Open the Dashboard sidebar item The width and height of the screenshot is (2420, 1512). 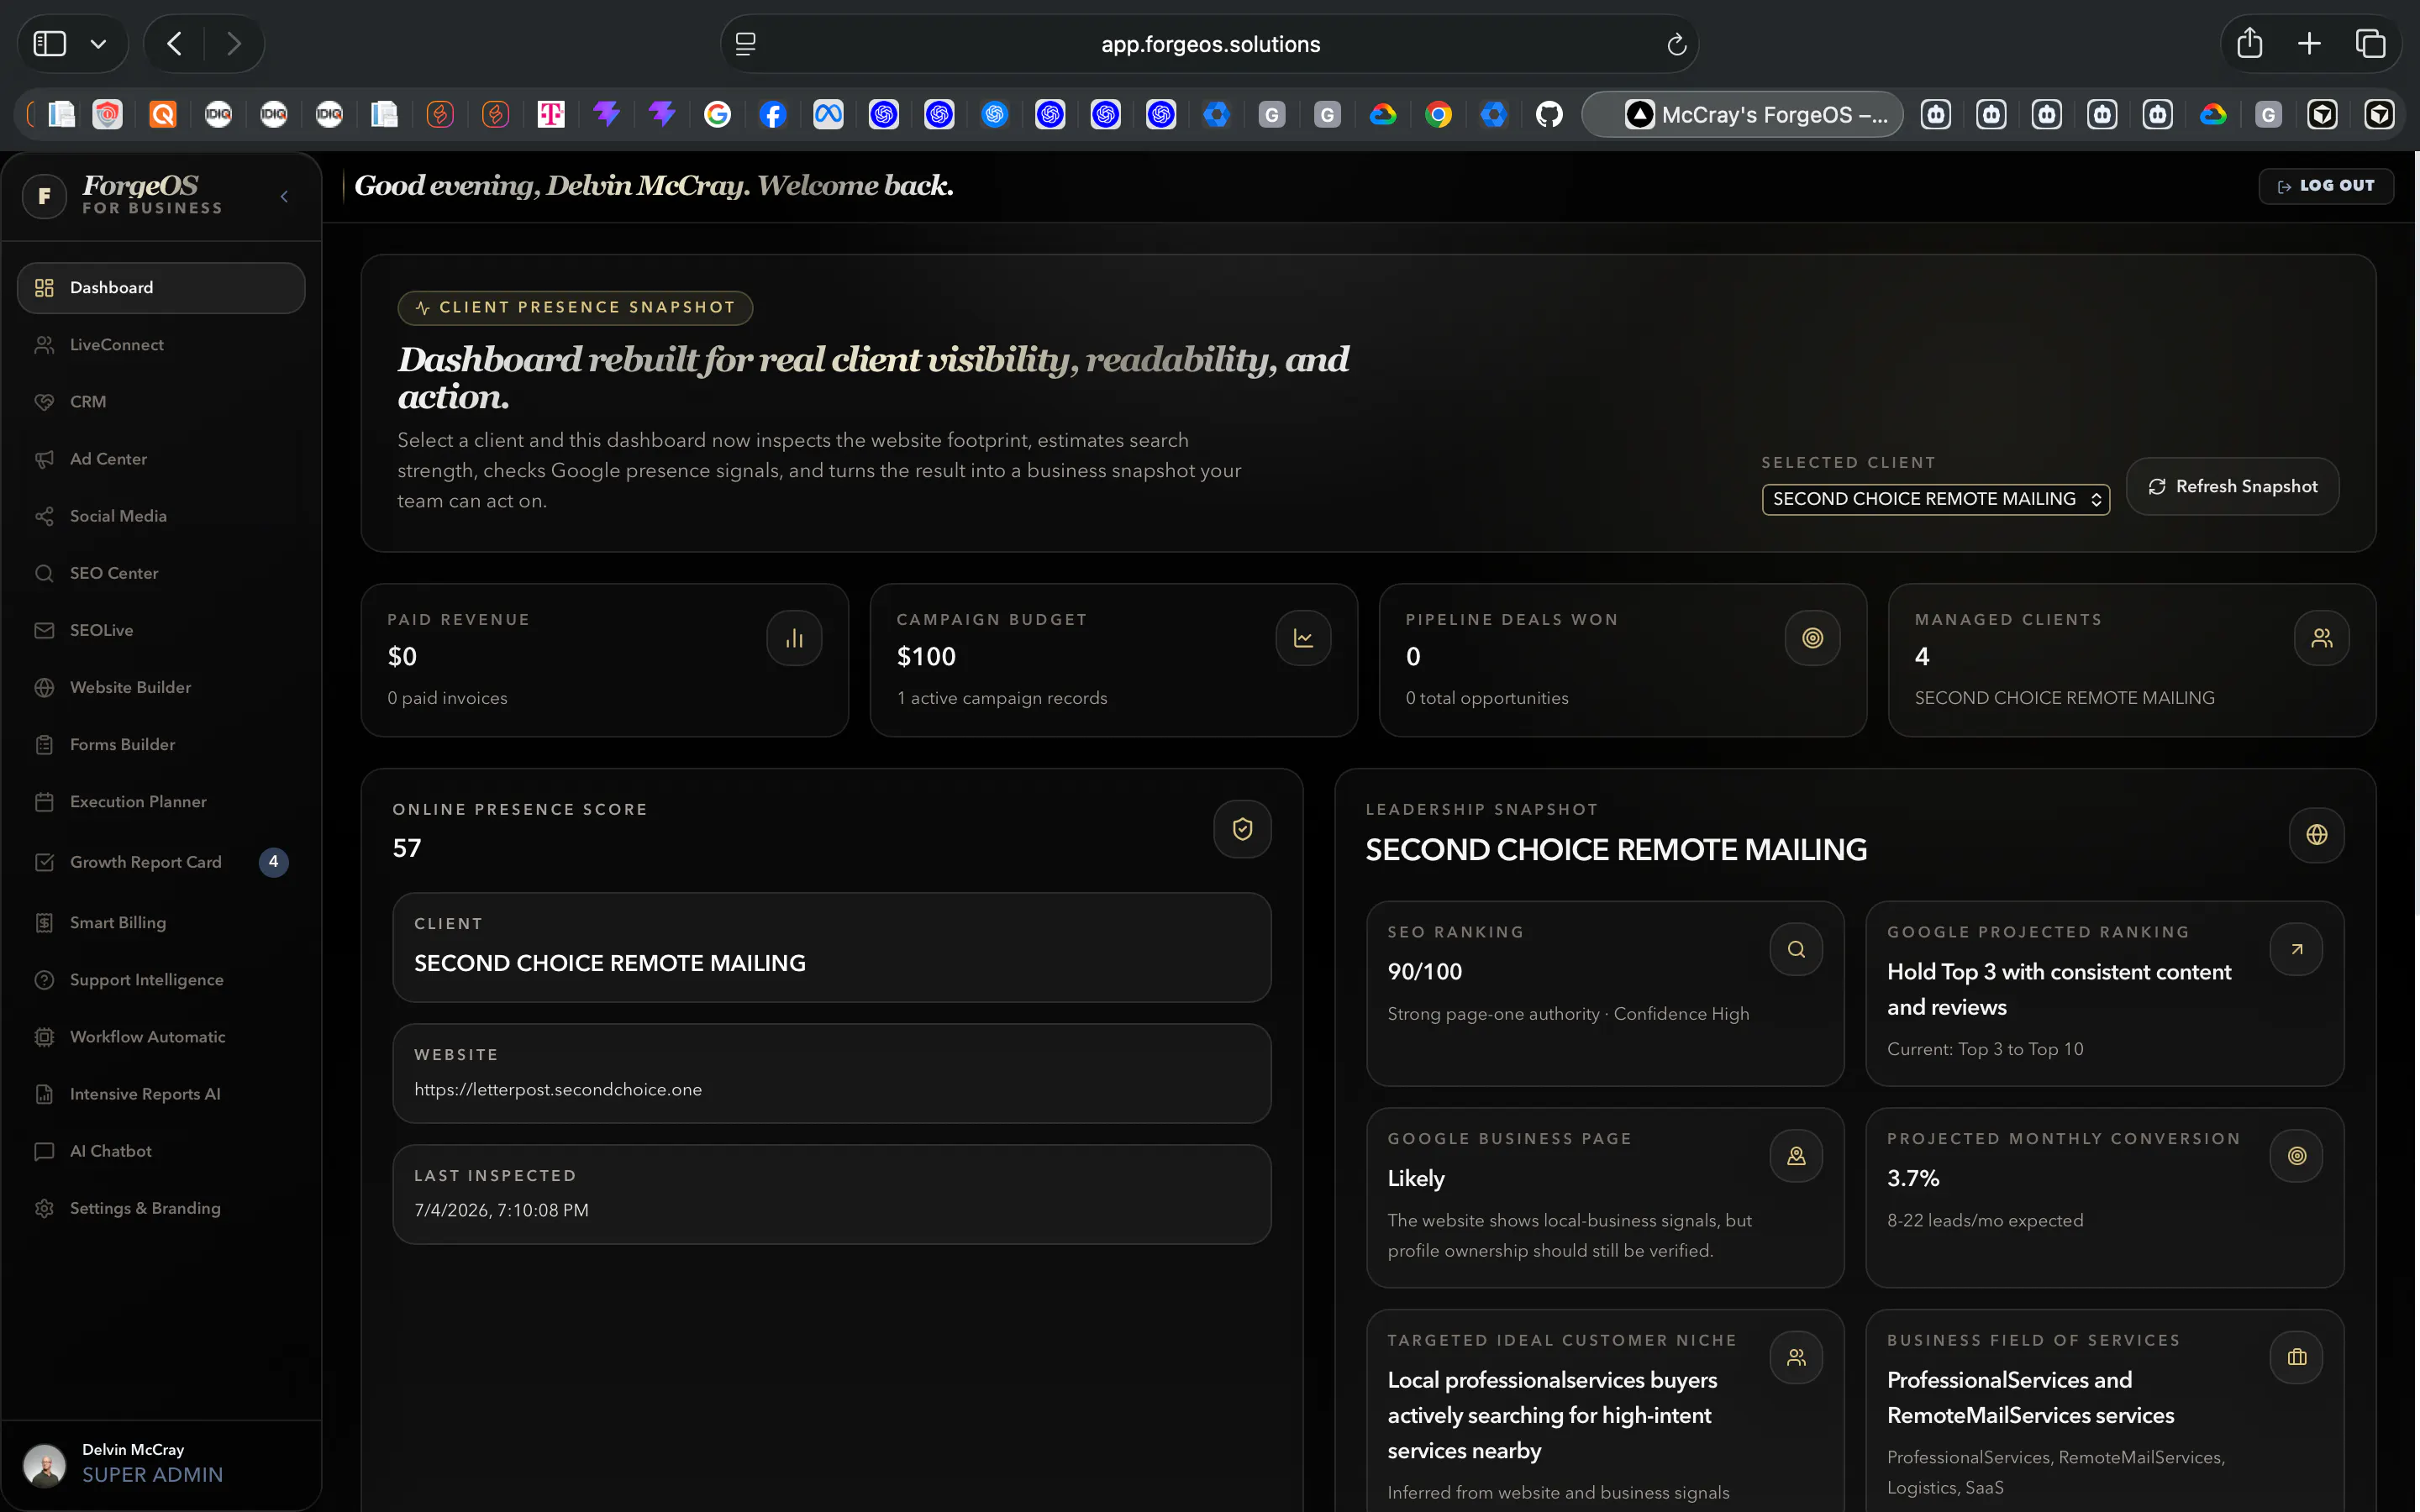161,288
